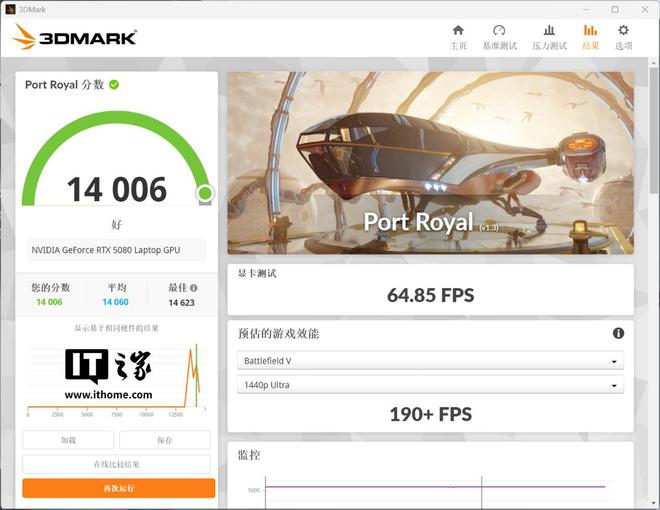Click the 平均 average score 14 060
The image size is (660, 510).
coord(115,302)
